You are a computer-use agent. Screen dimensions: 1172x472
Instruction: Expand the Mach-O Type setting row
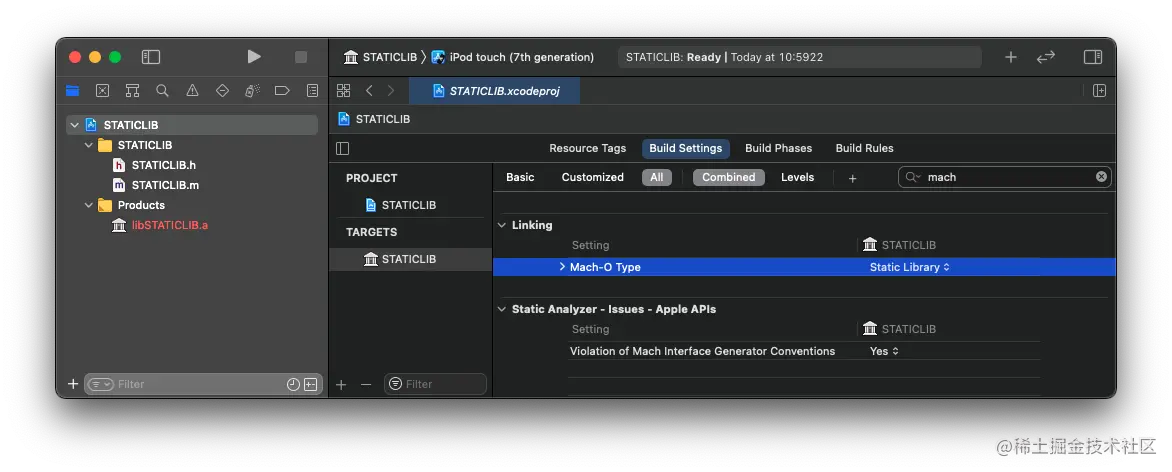tap(562, 267)
